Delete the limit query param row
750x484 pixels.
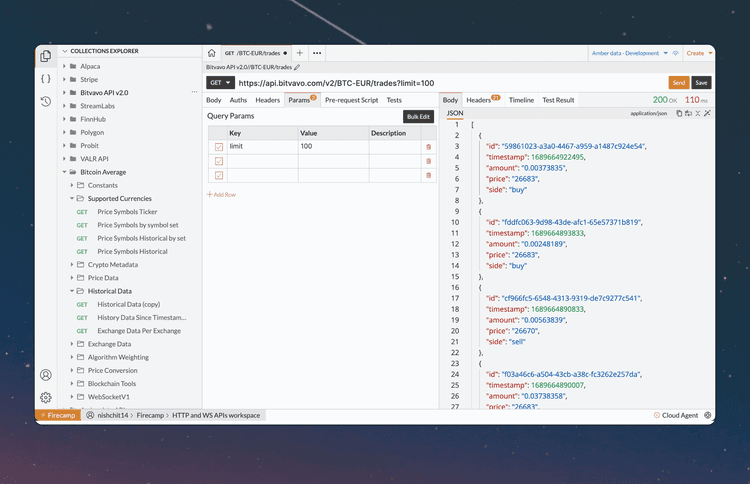pyautogui.click(x=429, y=147)
